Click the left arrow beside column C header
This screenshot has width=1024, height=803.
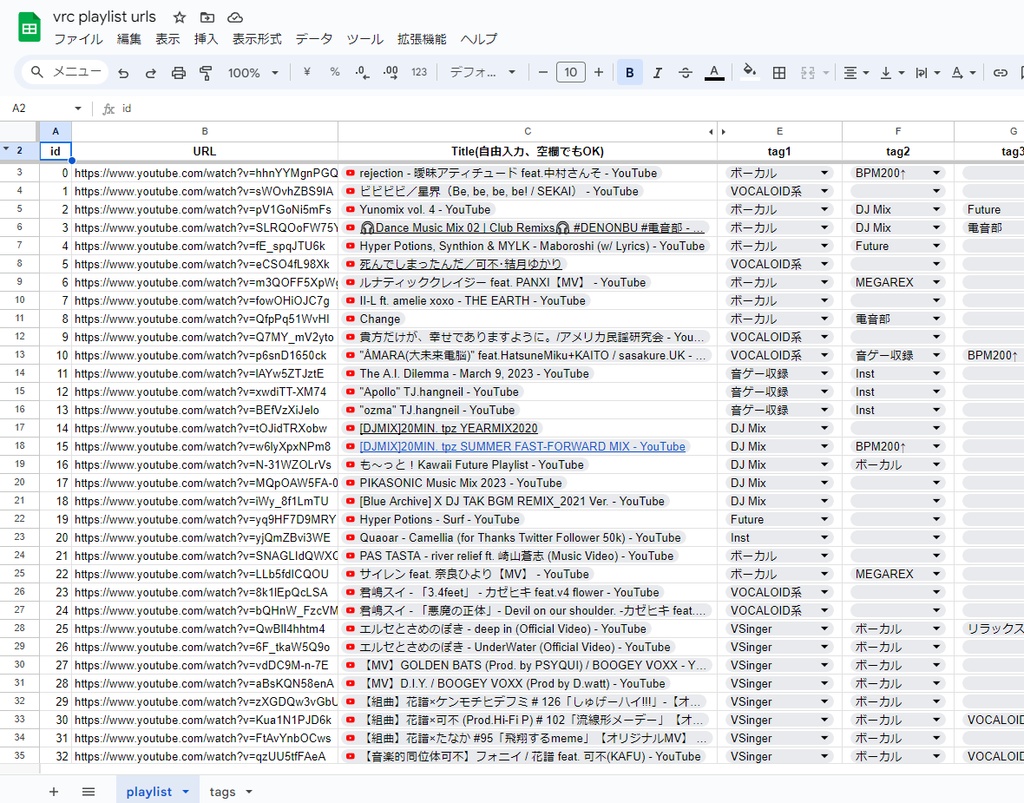click(x=711, y=132)
